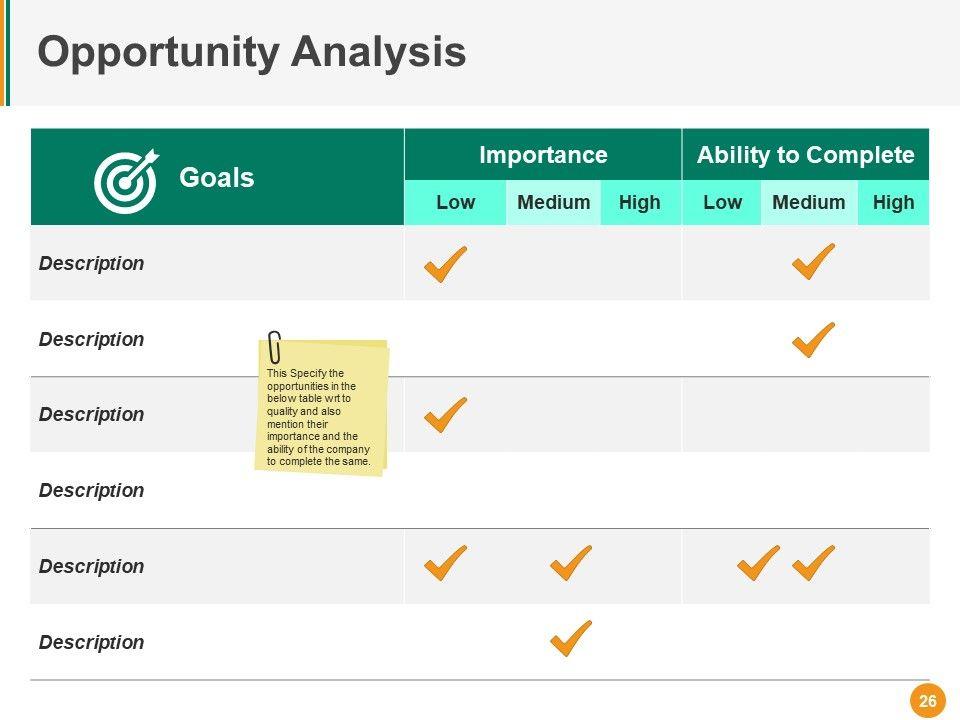Image resolution: width=960 pixels, height=720 pixels.
Task: Click the Ability to Complete header
Action: 805,155
